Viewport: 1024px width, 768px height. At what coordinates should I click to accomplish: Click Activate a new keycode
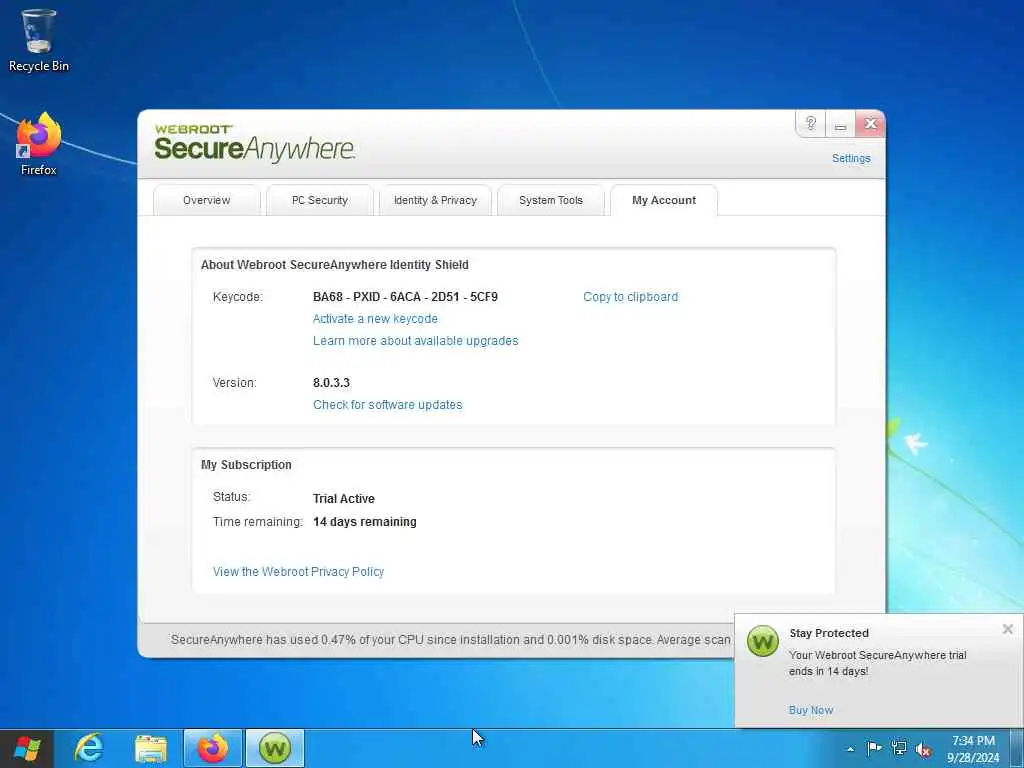pos(375,319)
